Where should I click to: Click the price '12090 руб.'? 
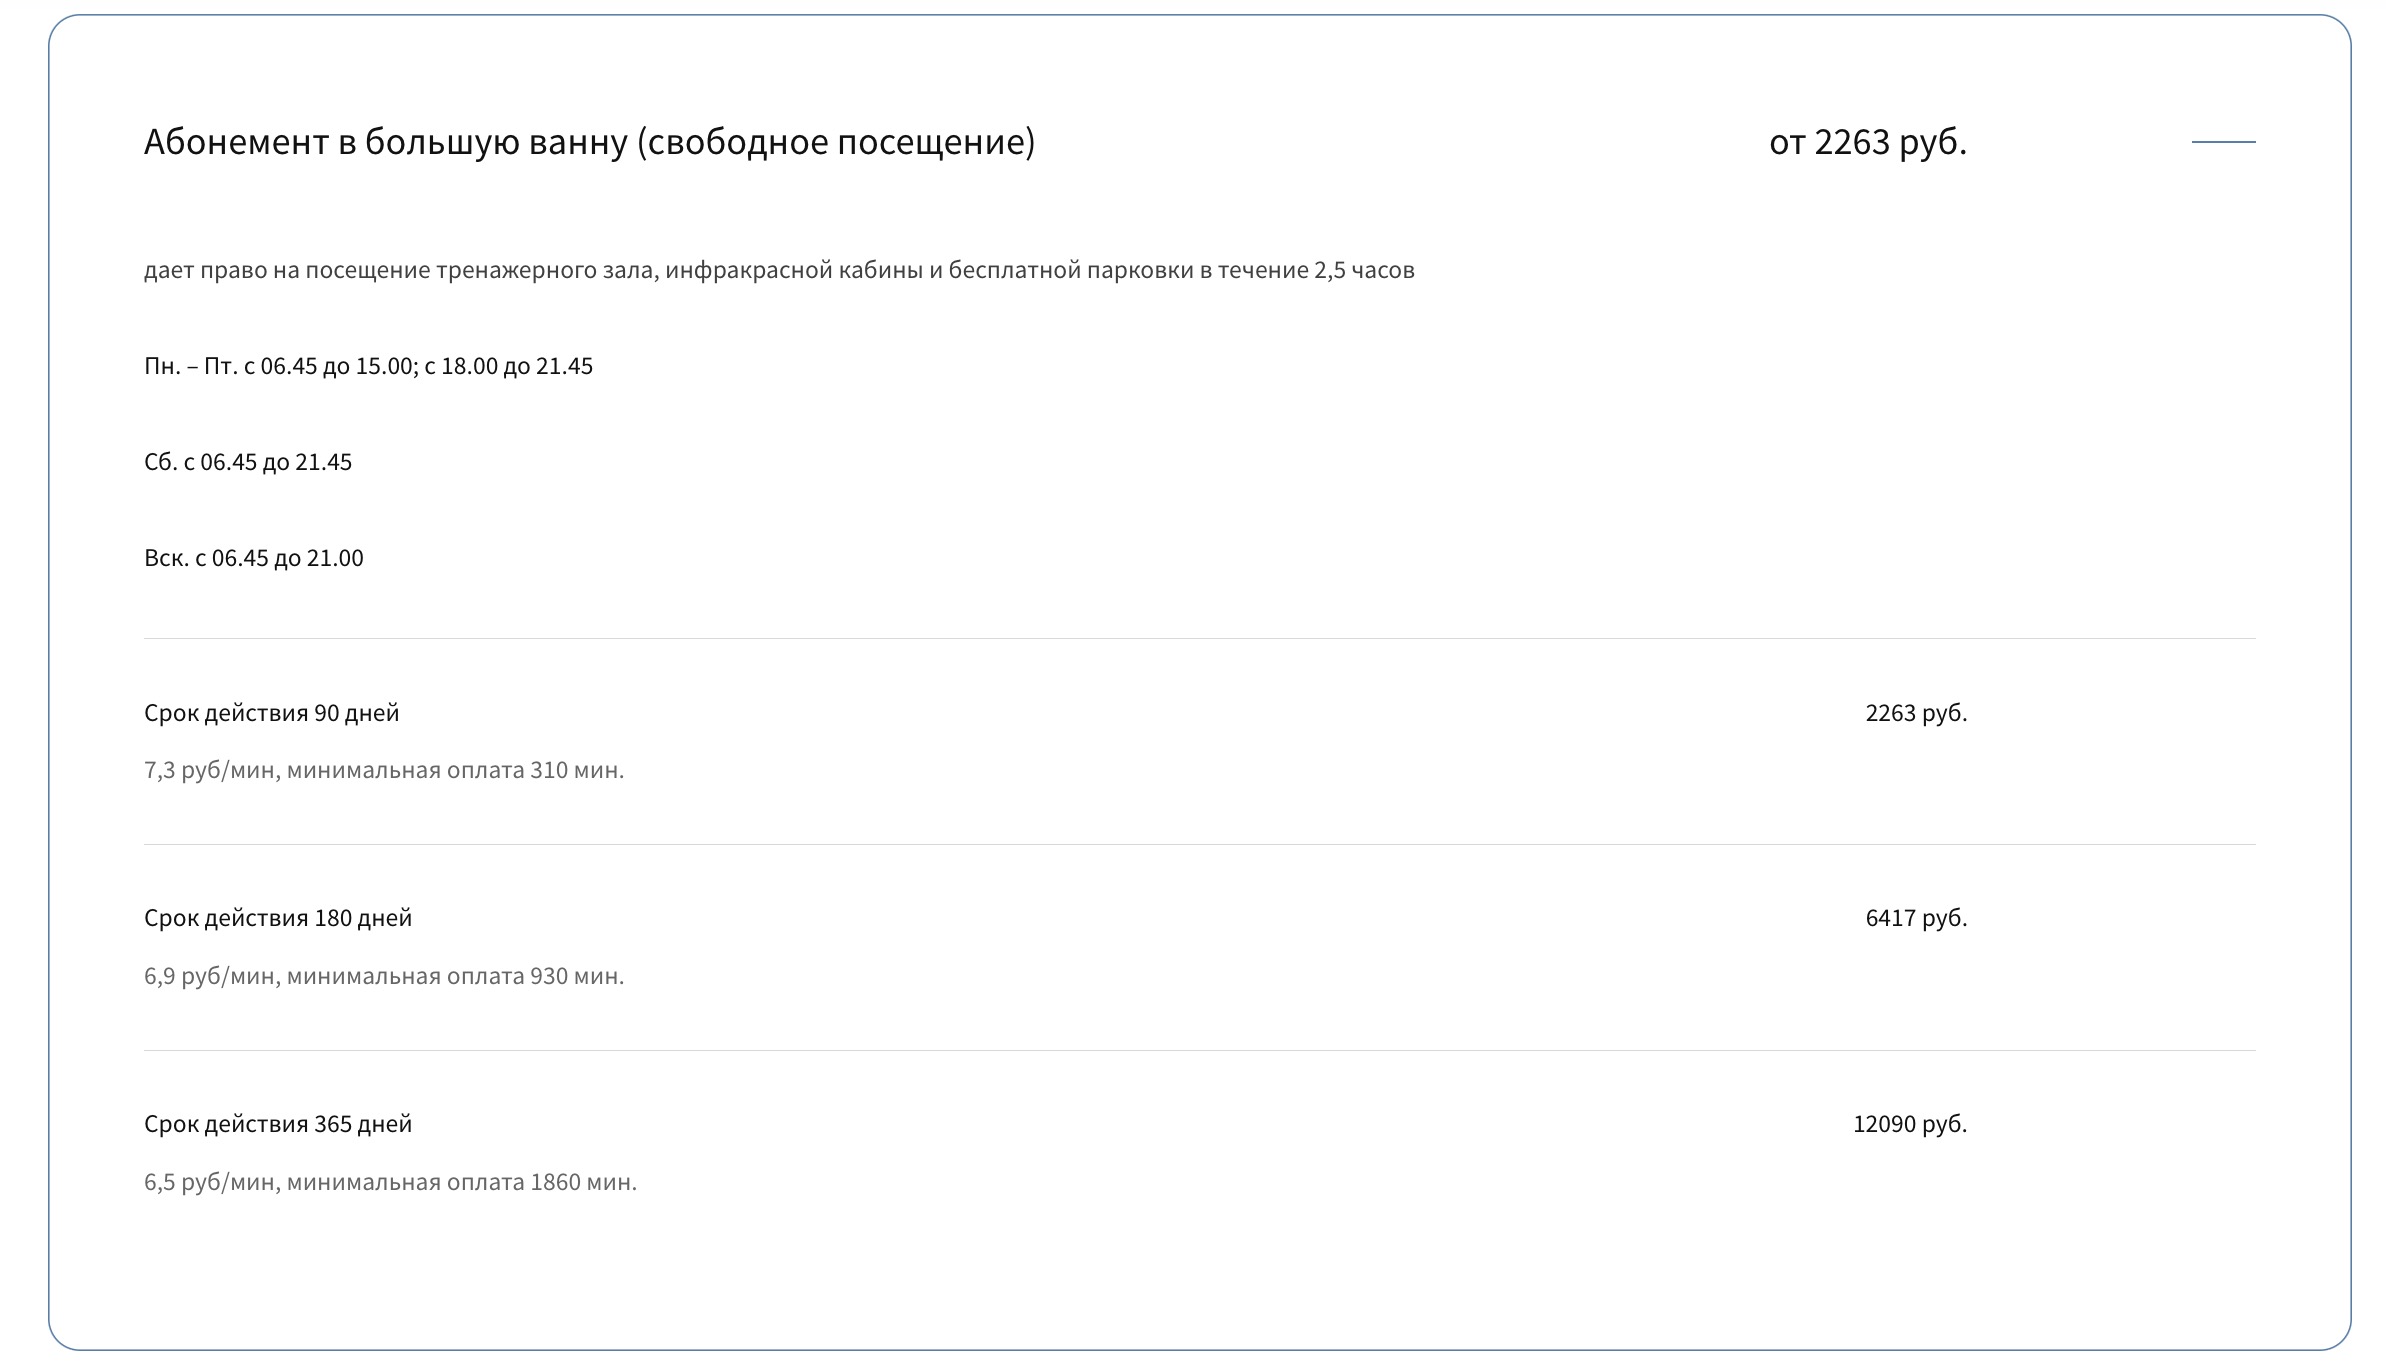(1910, 1124)
